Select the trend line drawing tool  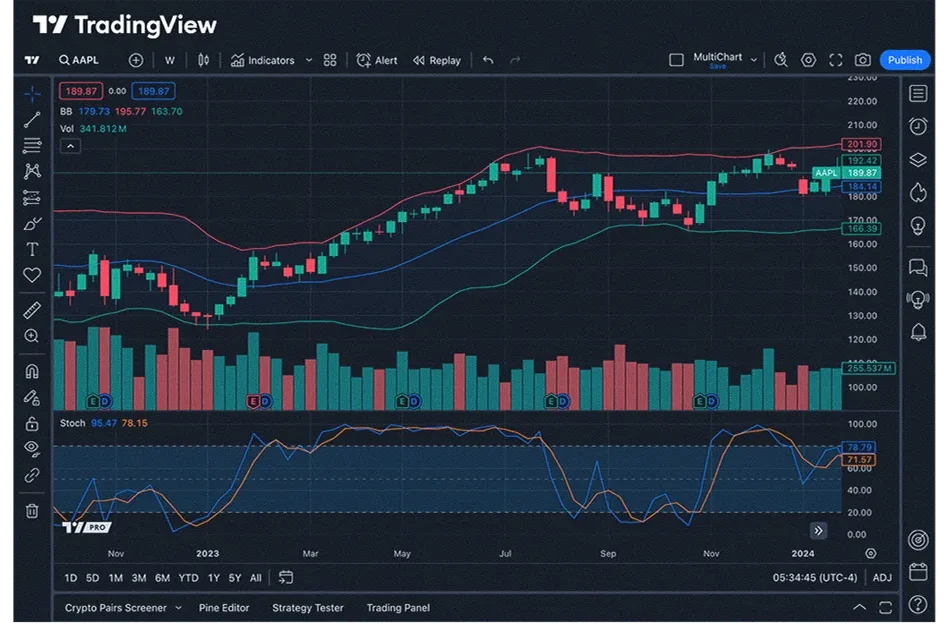pos(32,120)
